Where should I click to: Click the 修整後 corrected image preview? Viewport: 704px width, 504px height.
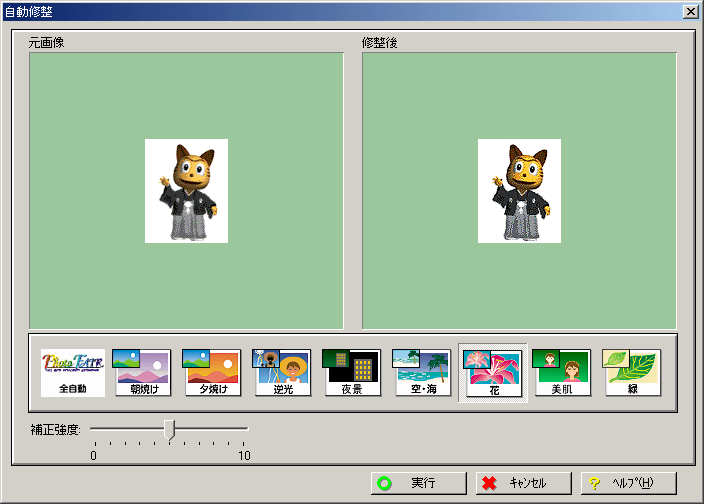pyautogui.click(x=519, y=191)
